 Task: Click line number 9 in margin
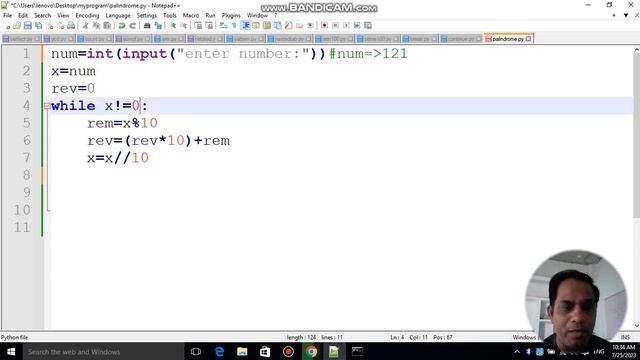(x=27, y=192)
